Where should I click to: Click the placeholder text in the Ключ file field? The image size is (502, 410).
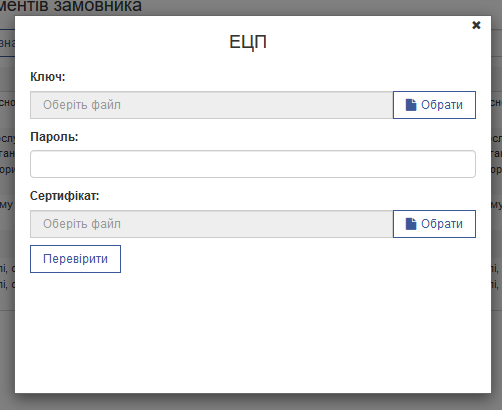click(82, 105)
